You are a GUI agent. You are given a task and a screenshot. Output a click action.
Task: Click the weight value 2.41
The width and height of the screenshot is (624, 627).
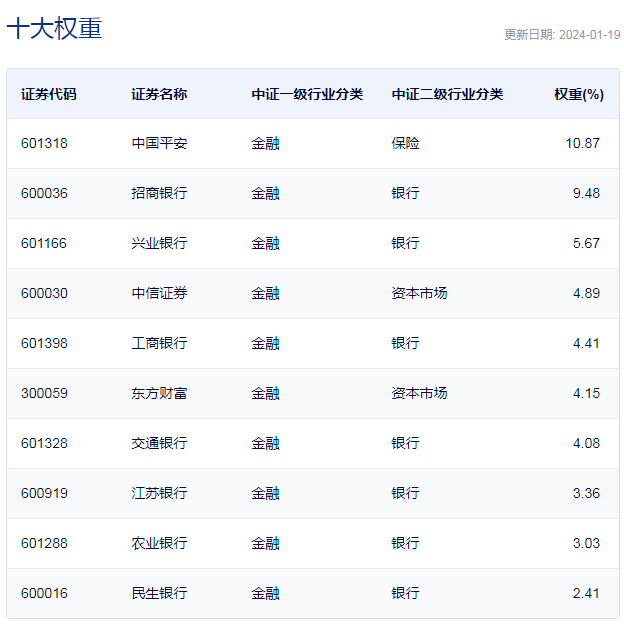[x=586, y=593]
